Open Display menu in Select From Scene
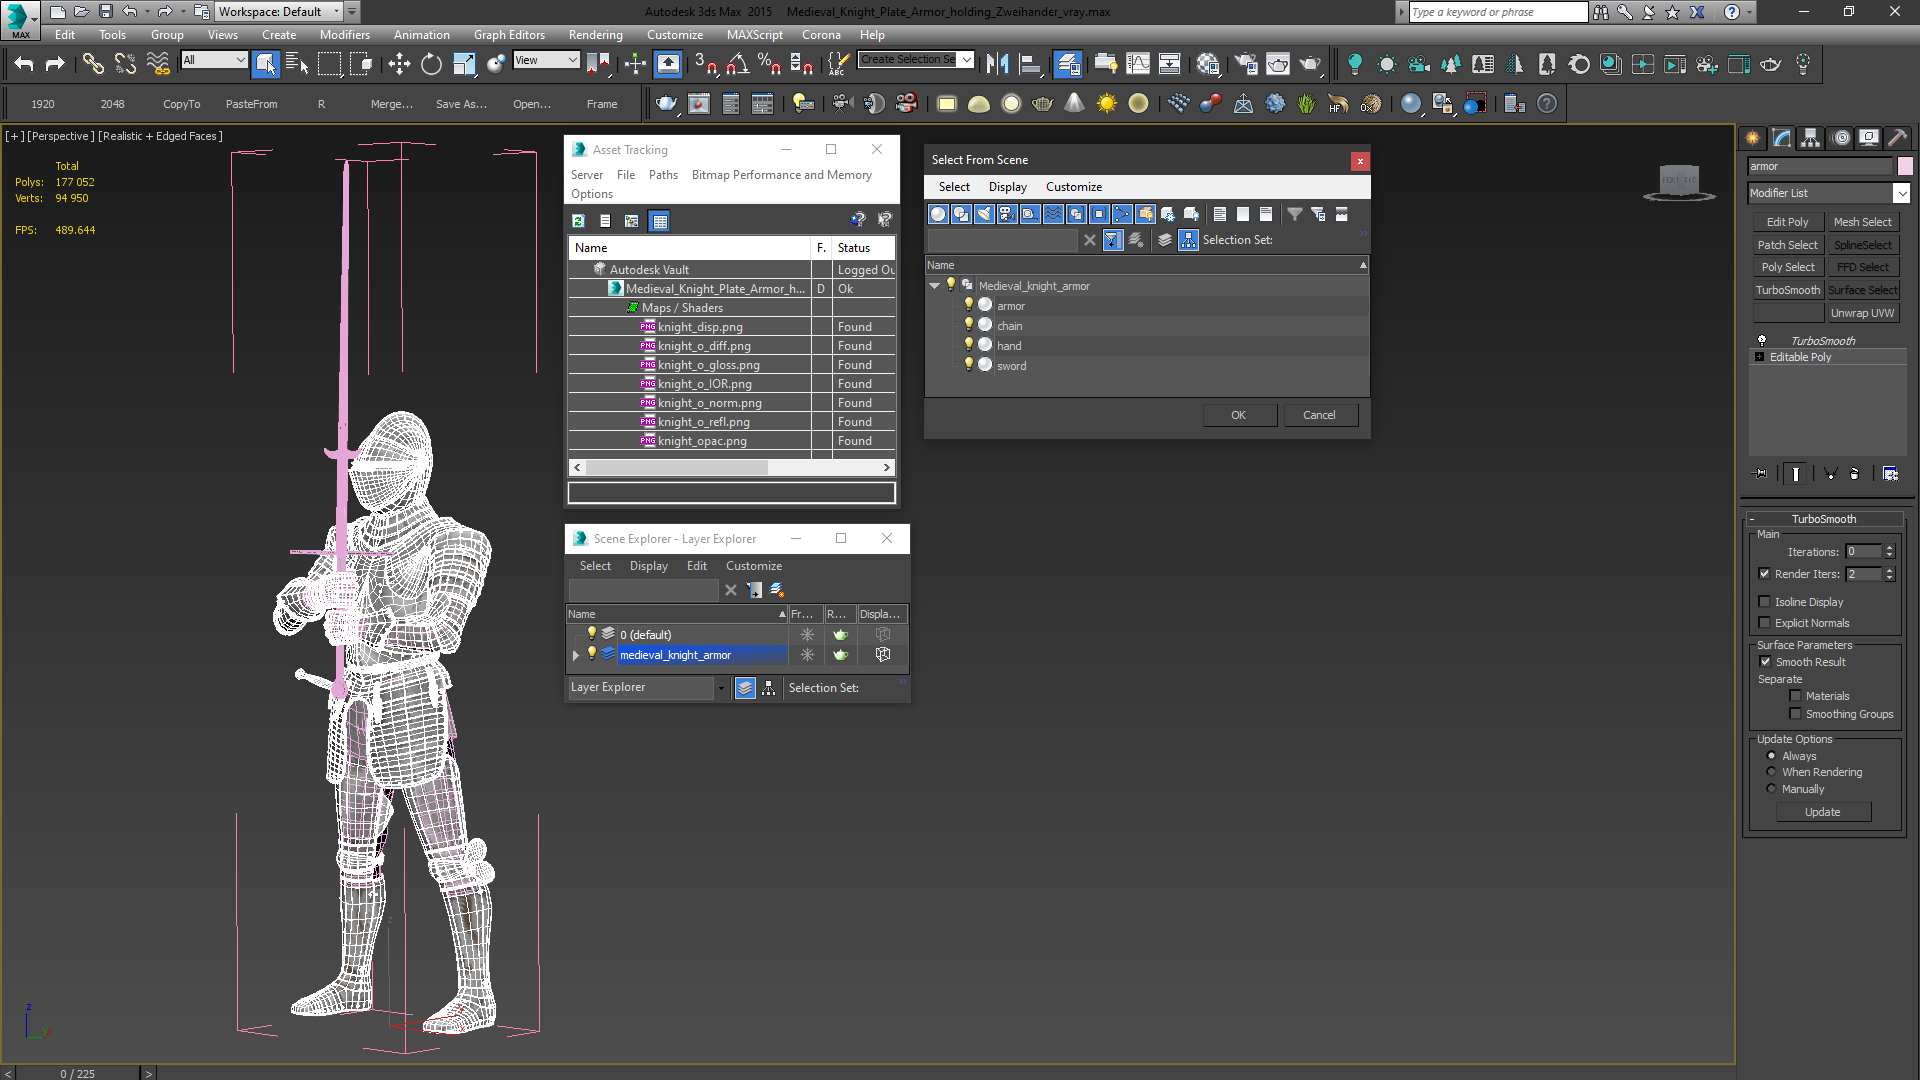The height and width of the screenshot is (1080, 1920). coord(1007,187)
